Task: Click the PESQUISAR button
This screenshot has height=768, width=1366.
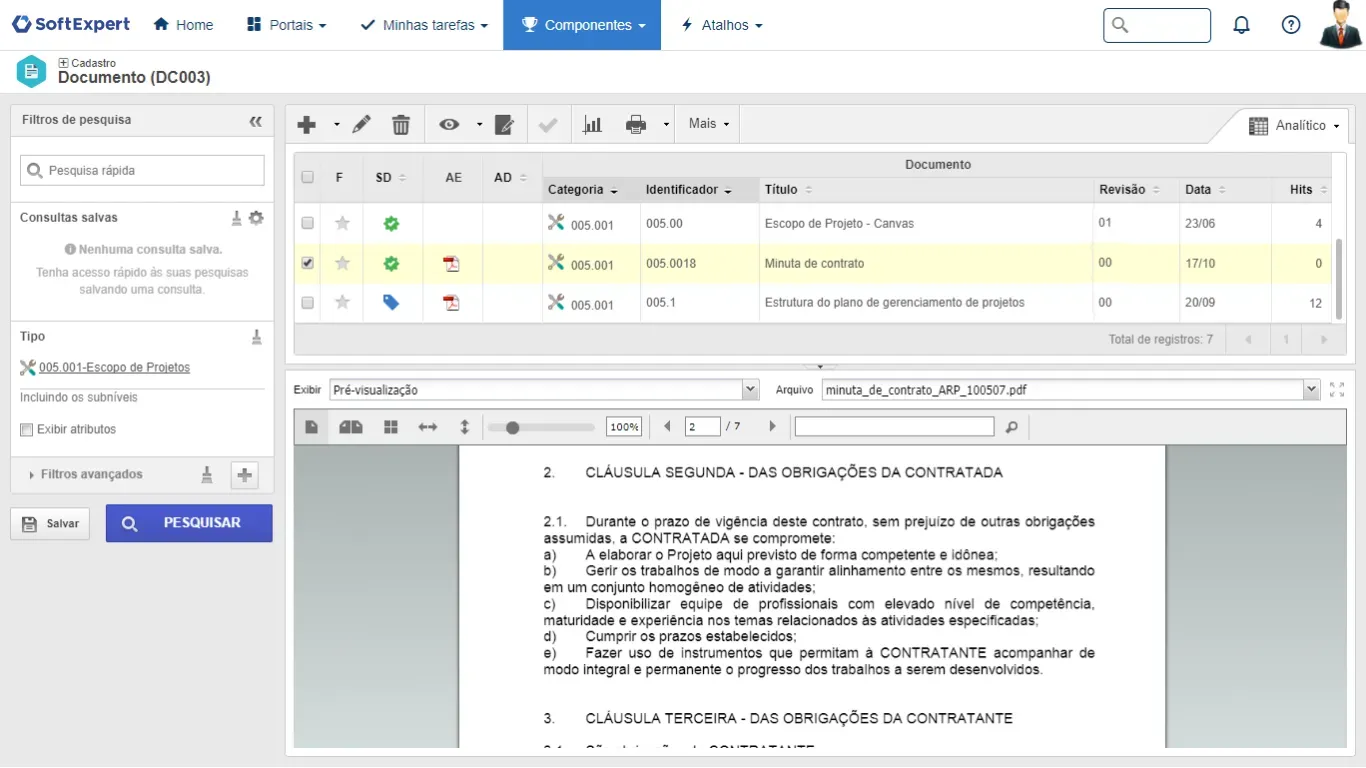Action: pos(189,523)
